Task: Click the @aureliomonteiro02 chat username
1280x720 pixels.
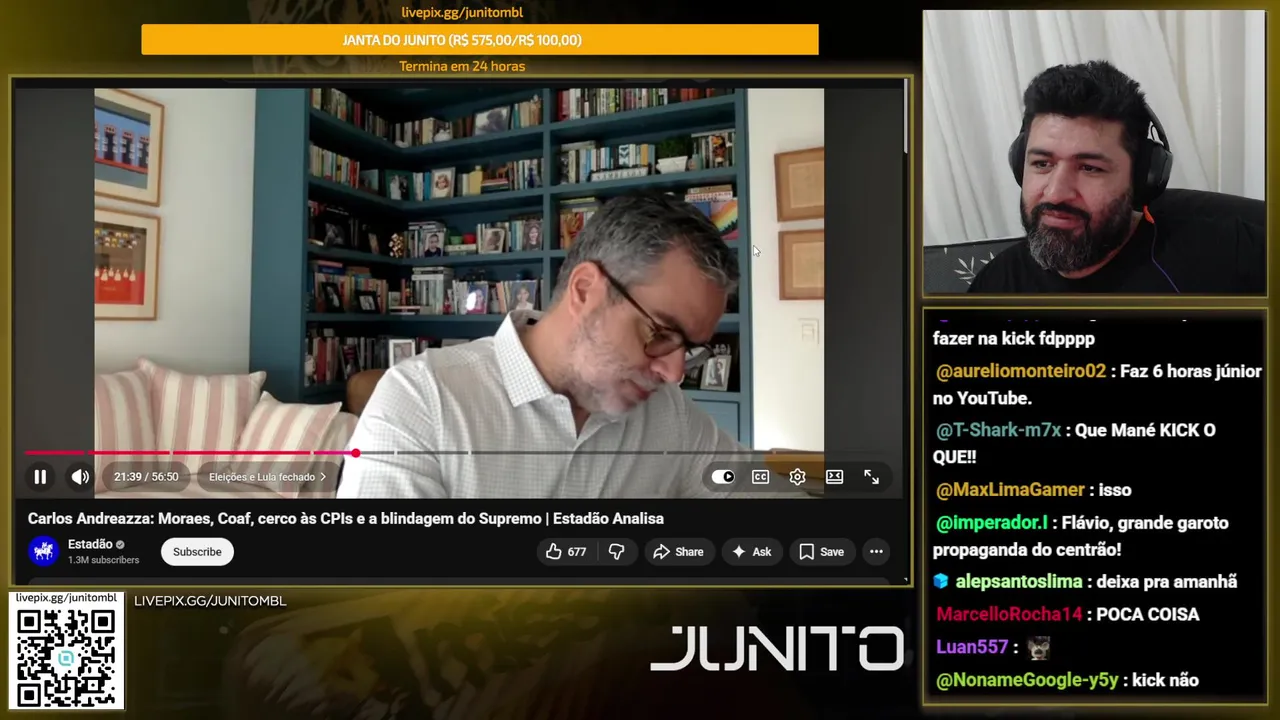Action: coord(1021,371)
